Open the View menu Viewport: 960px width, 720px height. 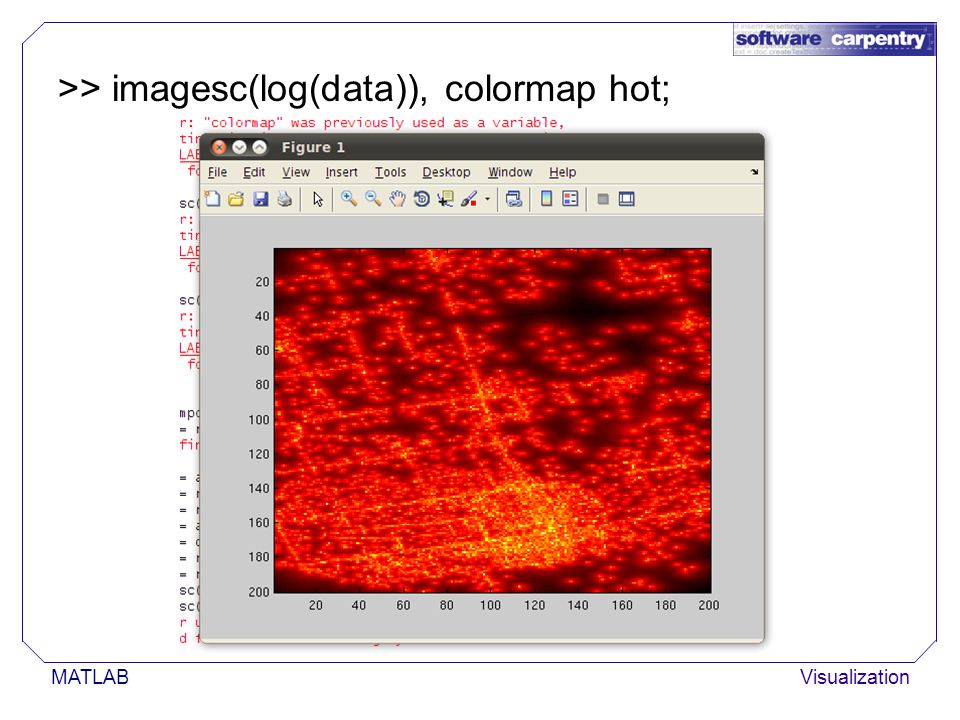(x=296, y=173)
